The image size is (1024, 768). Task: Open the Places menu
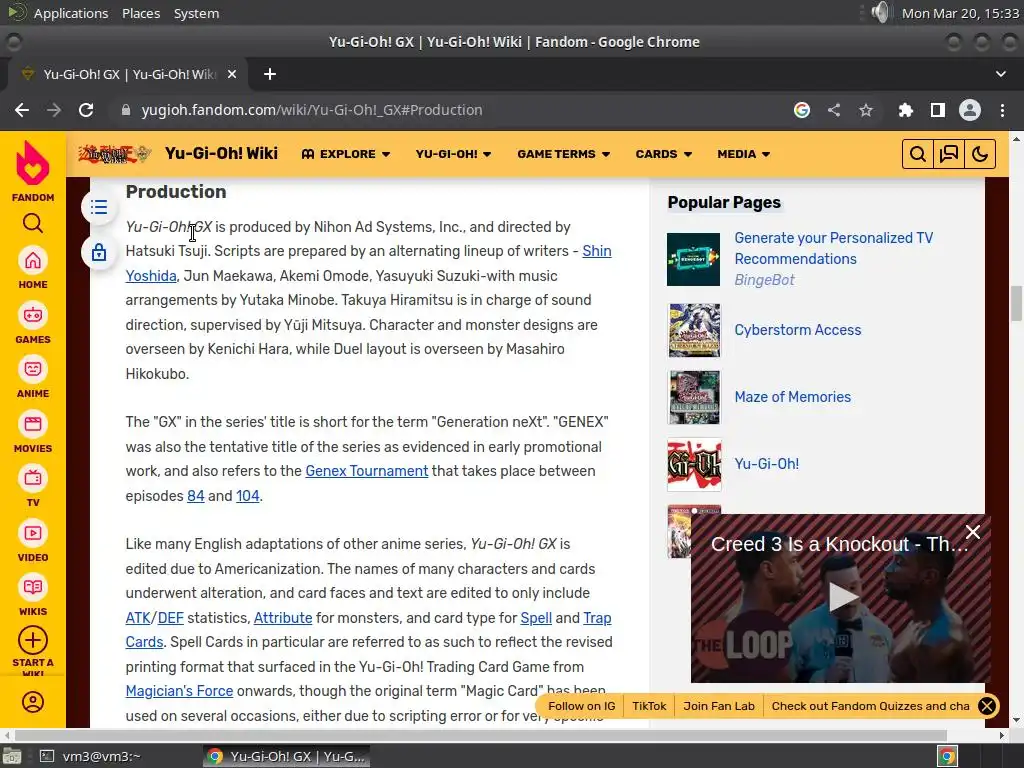pyautogui.click(x=141, y=13)
